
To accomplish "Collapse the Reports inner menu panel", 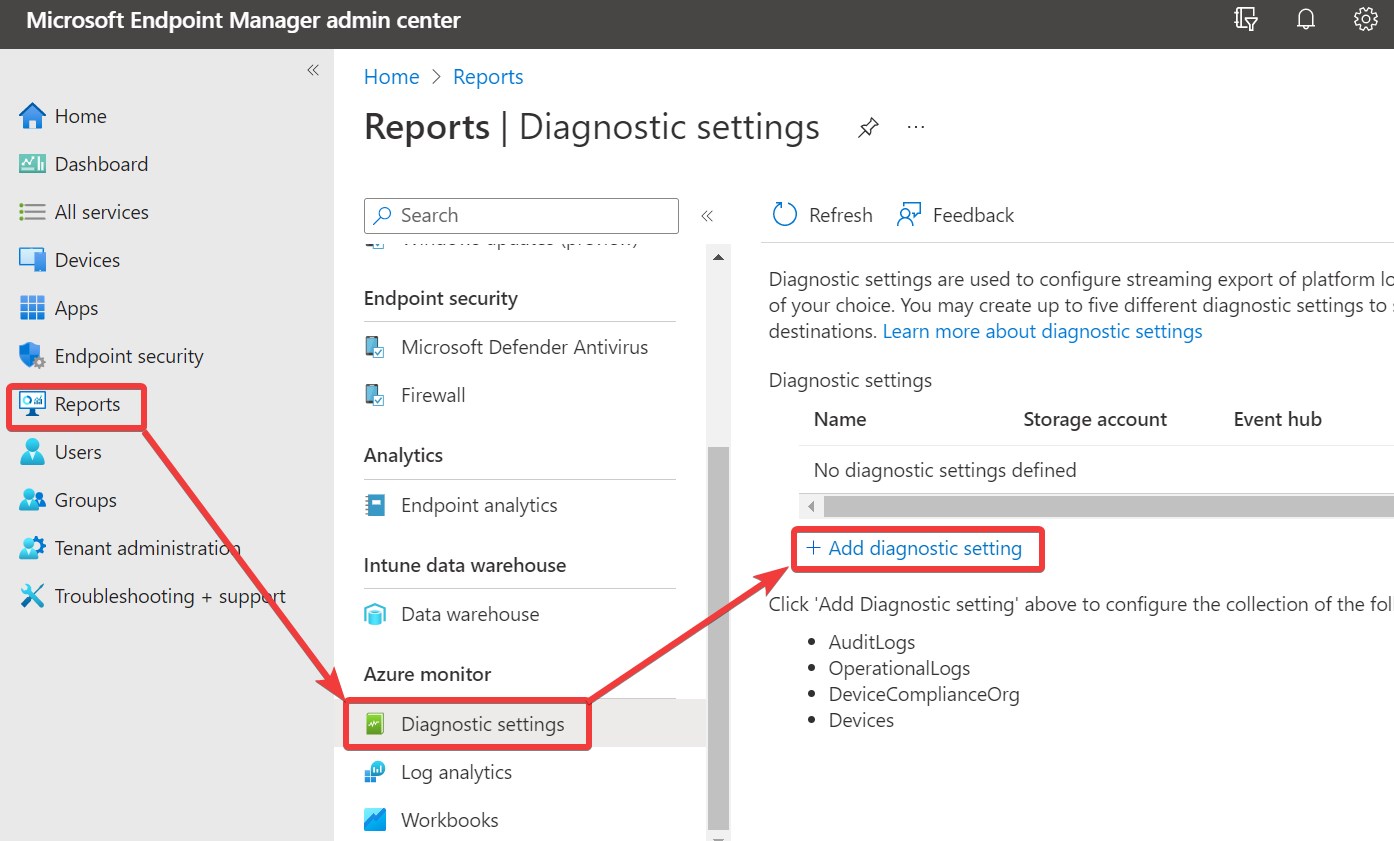I will pos(707,215).
